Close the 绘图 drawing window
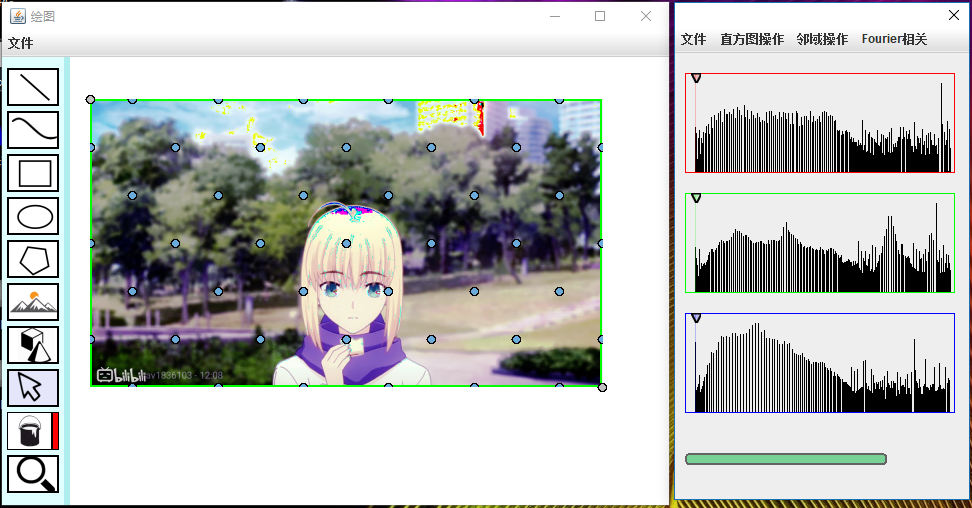 click(x=646, y=16)
